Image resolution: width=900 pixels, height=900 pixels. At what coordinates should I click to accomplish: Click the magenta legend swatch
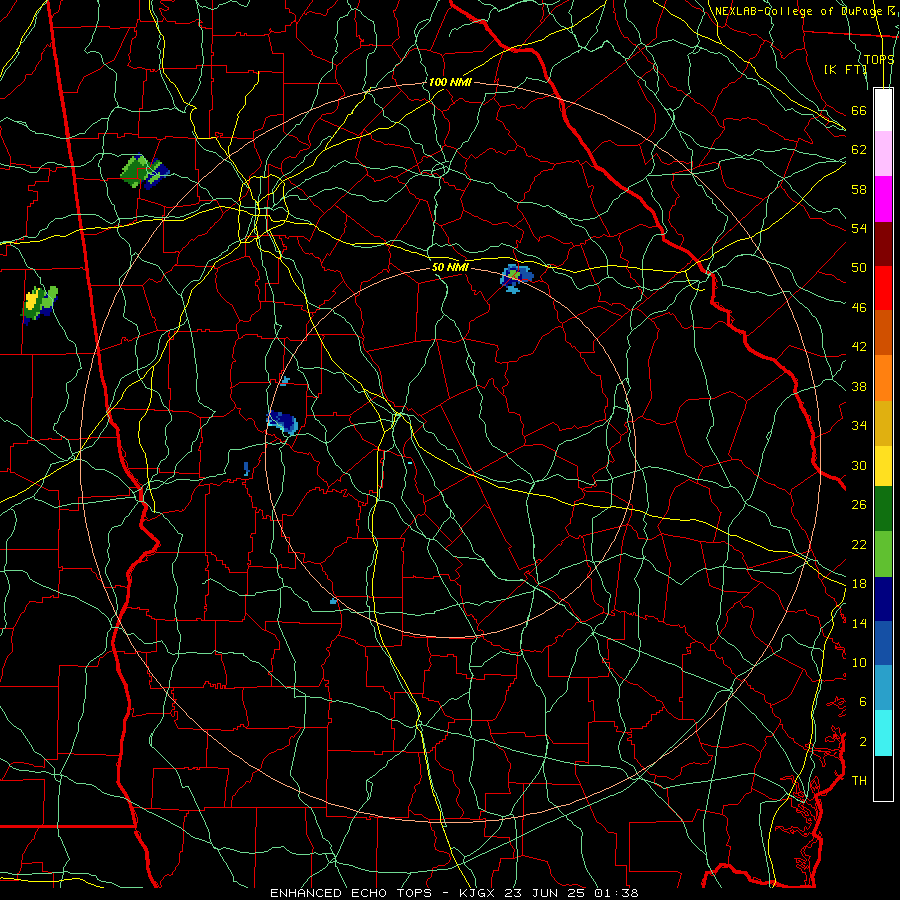click(x=883, y=199)
